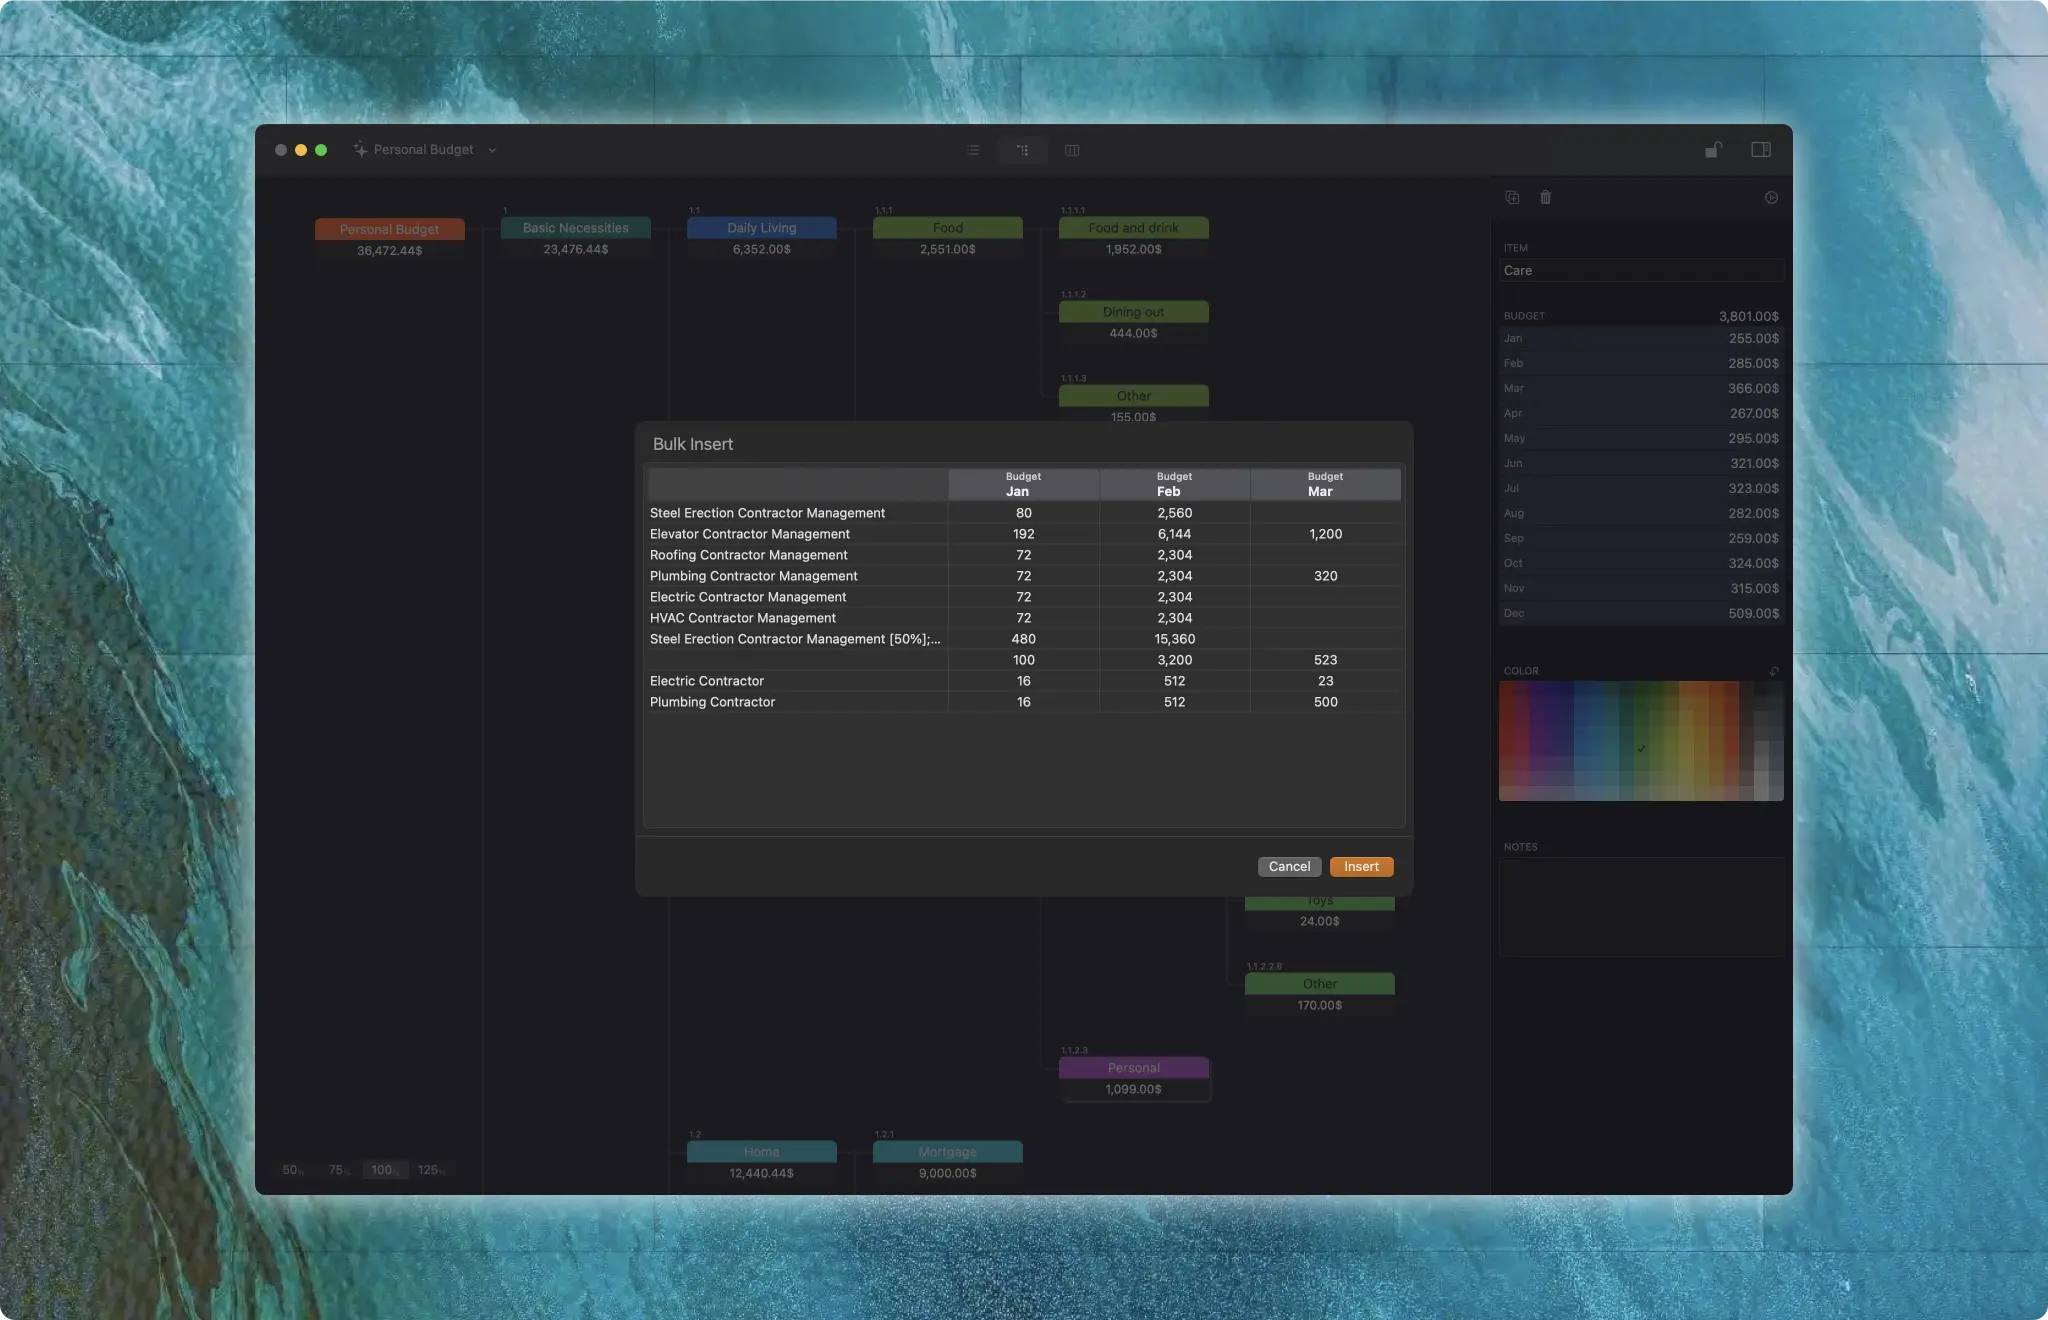Image resolution: width=2048 pixels, height=1320 pixels.
Task: Open the Personal Budget title dropdown
Action: (492, 151)
